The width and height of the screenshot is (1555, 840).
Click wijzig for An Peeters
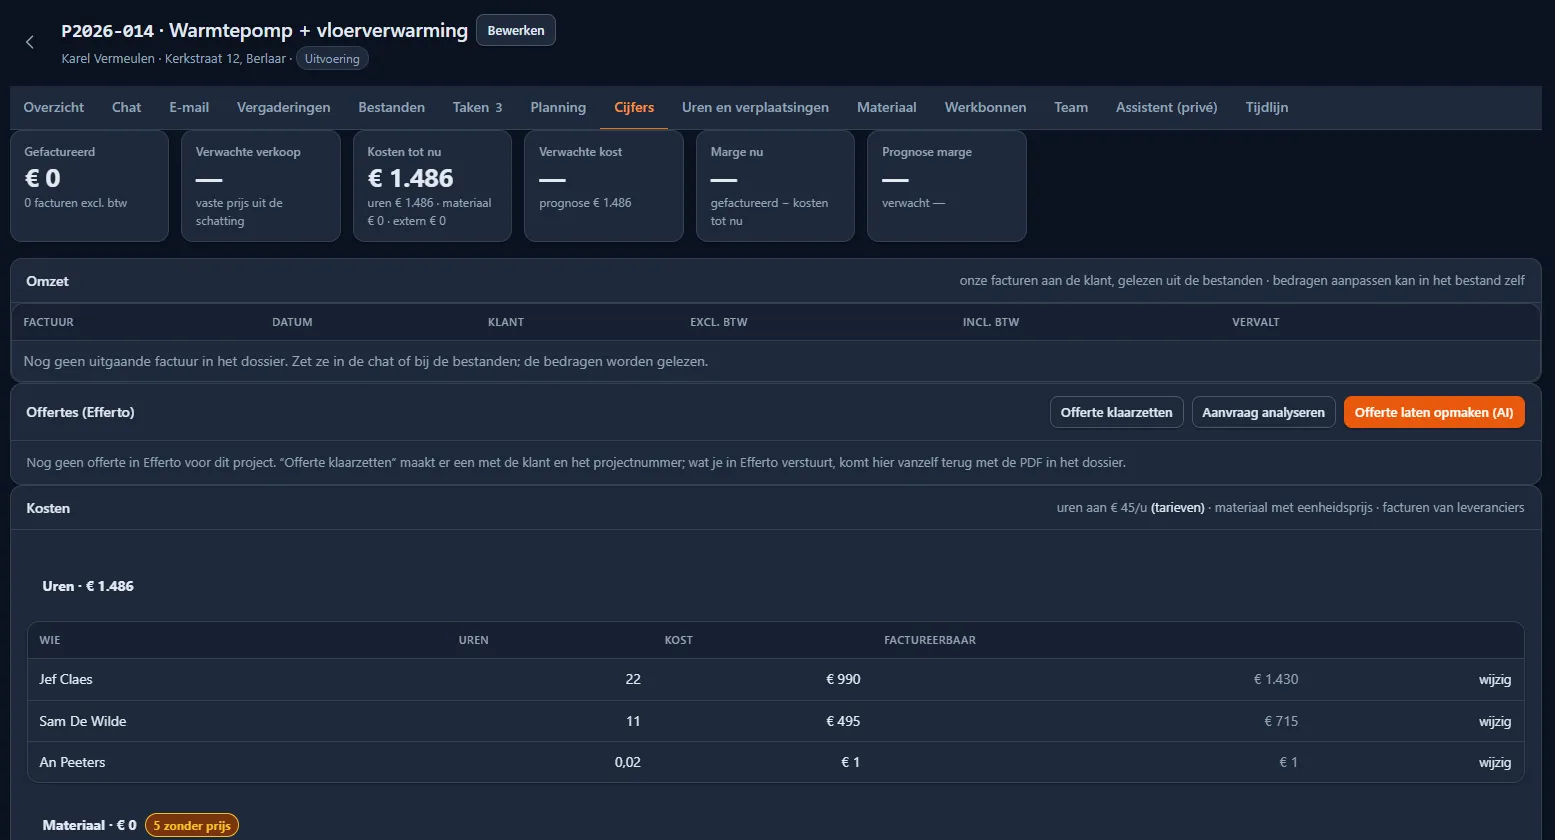[x=1495, y=762]
